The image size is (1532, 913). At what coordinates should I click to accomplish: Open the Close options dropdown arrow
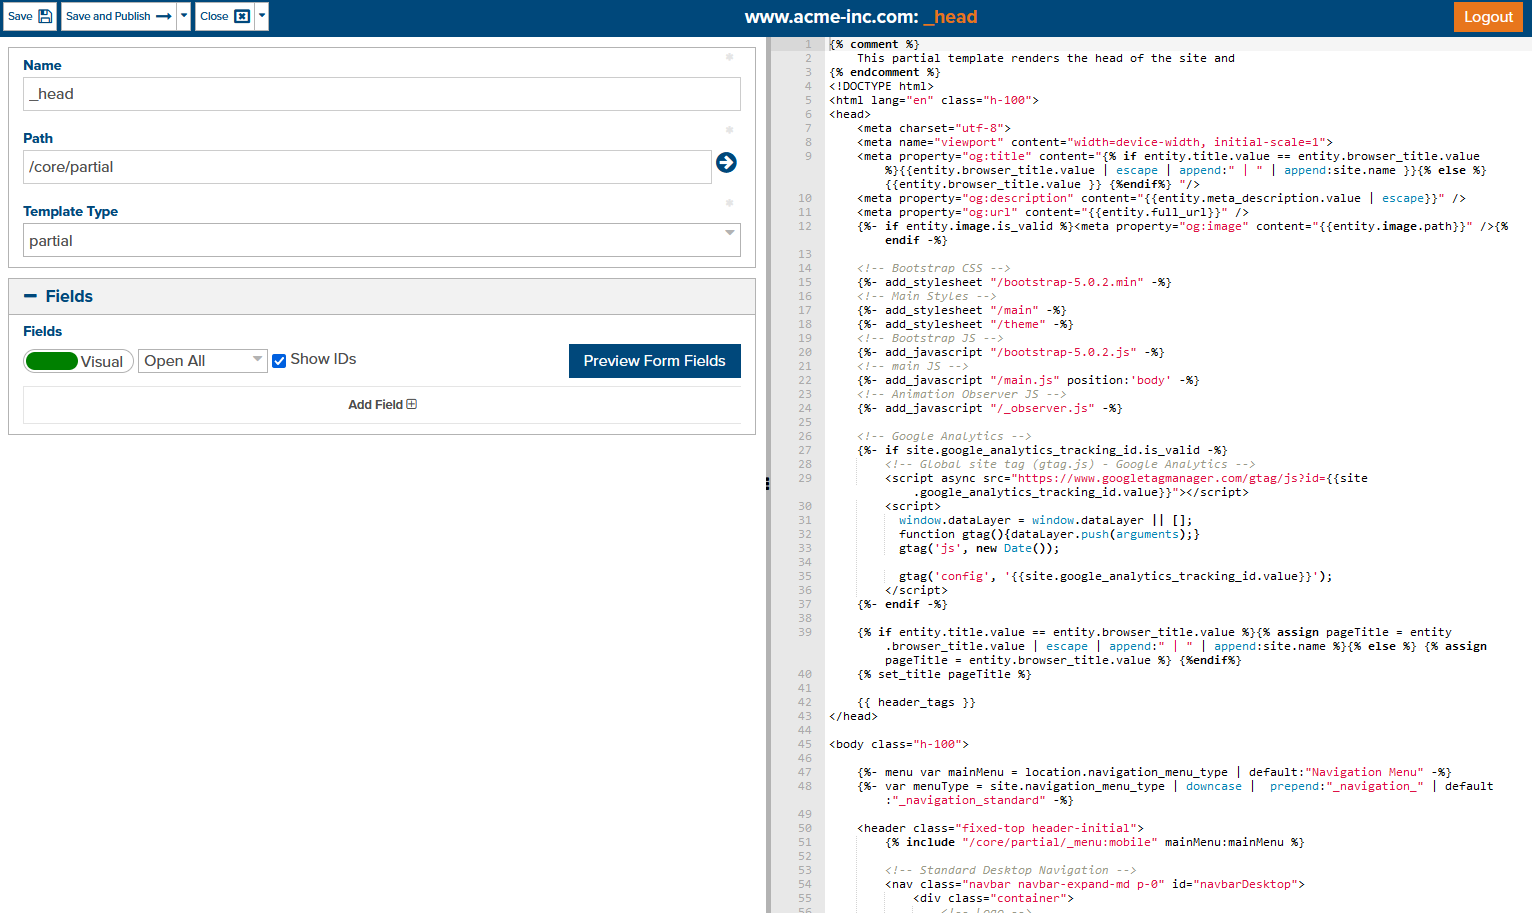tap(262, 16)
